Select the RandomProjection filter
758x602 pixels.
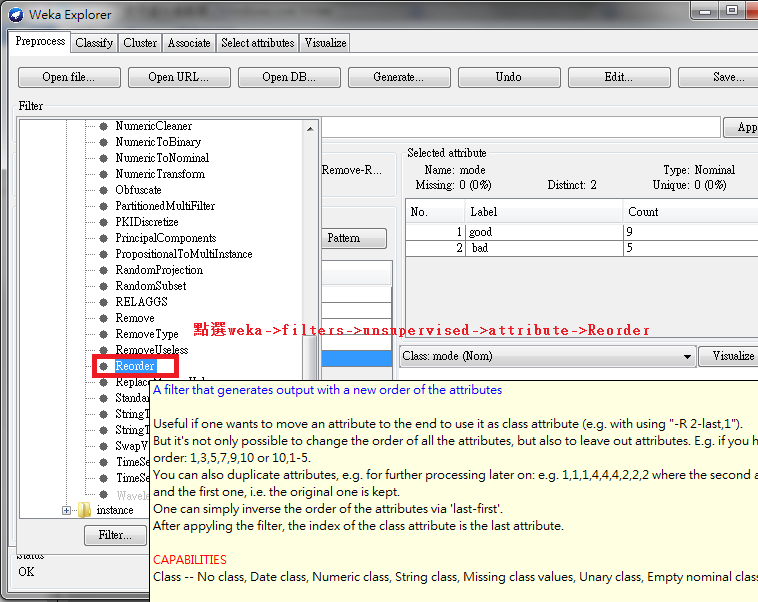(159, 270)
